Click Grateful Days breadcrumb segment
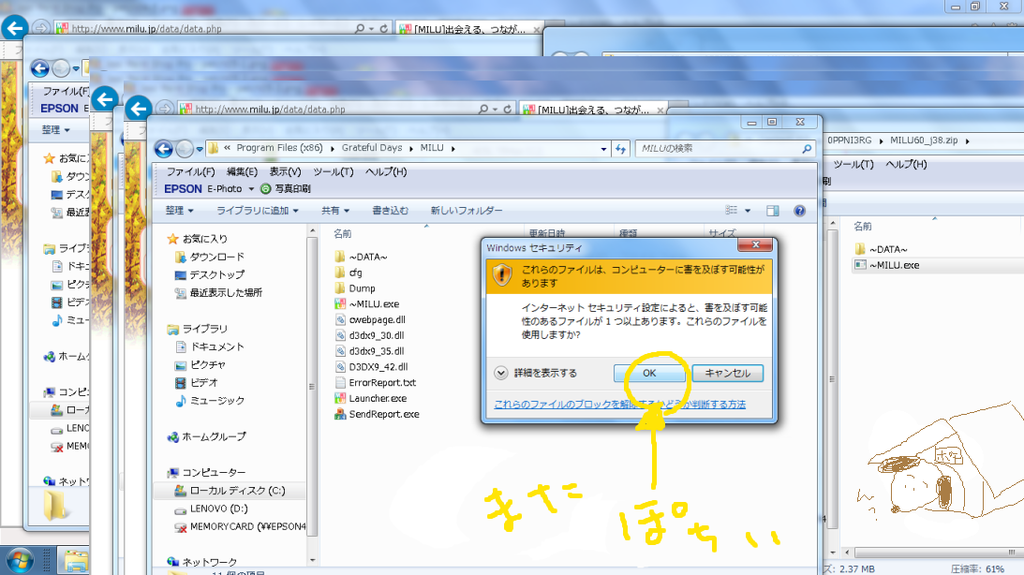The width and height of the screenshot is (1024, 575). [372, 148]
